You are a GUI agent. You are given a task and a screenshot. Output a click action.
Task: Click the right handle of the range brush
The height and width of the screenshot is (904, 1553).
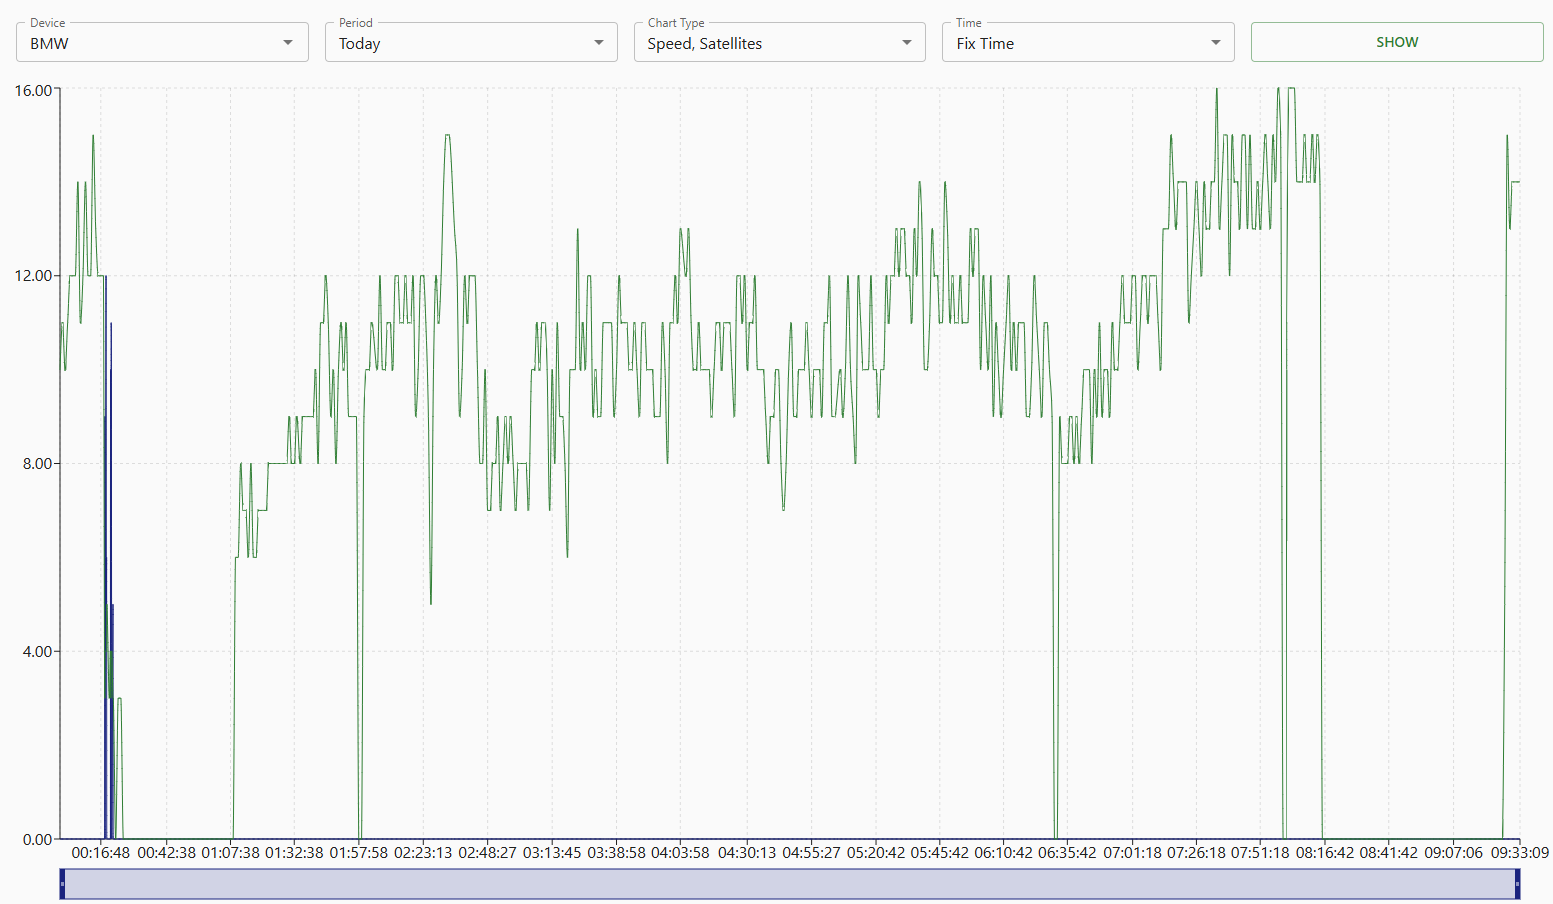(x=1517, y=884)
